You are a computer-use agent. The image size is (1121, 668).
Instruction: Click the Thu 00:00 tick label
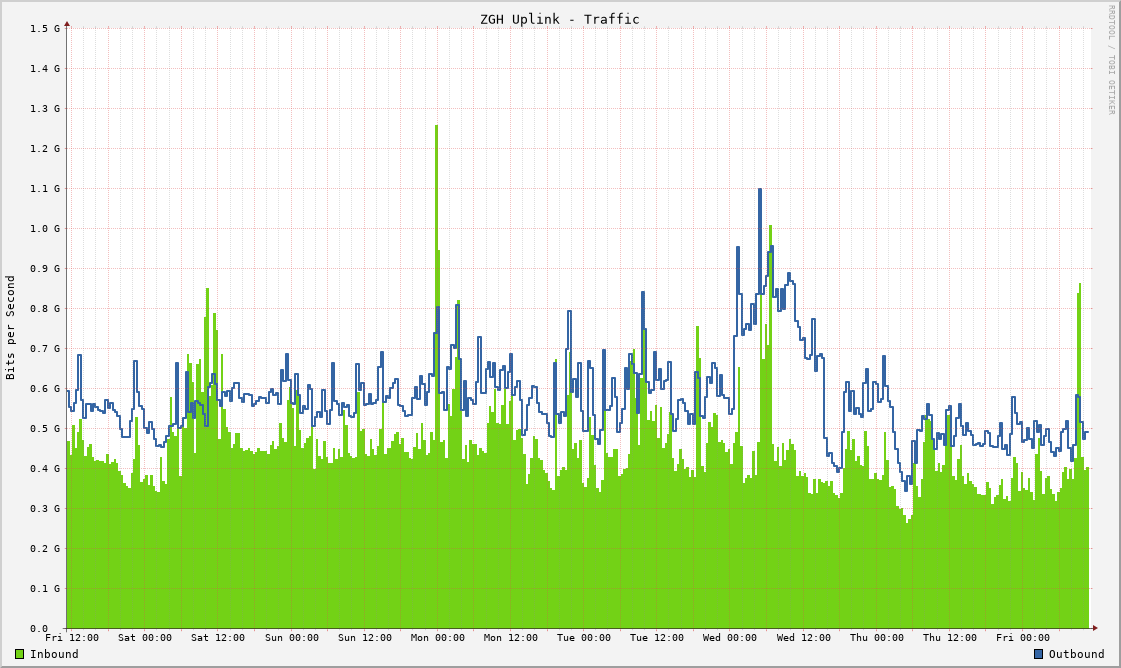pos(877,637)
